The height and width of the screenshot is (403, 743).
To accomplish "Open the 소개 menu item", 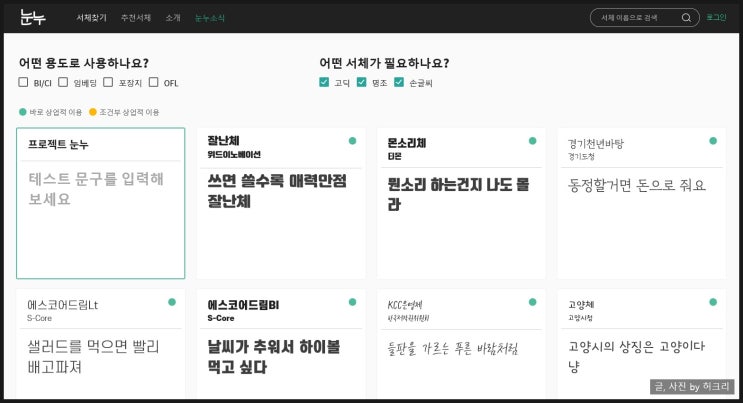I will click(173, 18).
